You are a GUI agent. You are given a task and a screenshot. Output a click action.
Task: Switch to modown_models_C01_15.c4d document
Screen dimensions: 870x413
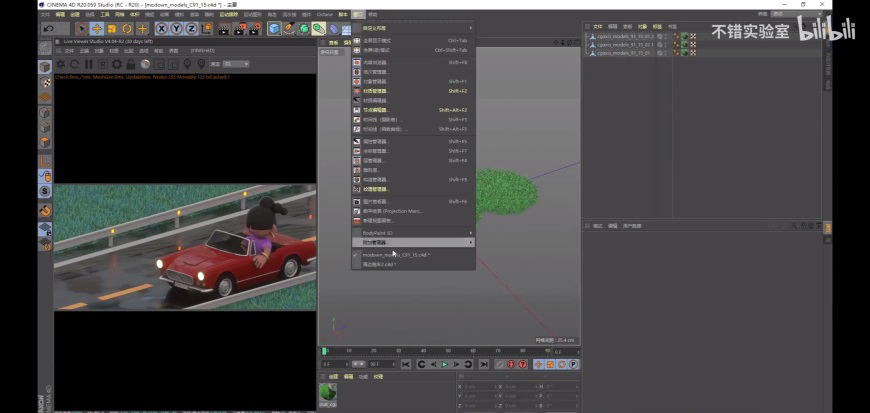pyautogui.click(x=395, y=255)
